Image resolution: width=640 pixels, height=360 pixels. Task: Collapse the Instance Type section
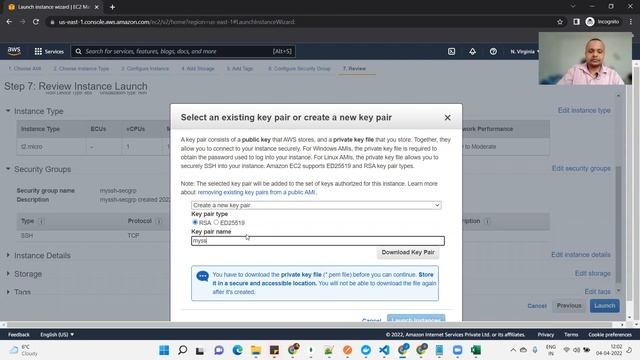click(8, 111)
